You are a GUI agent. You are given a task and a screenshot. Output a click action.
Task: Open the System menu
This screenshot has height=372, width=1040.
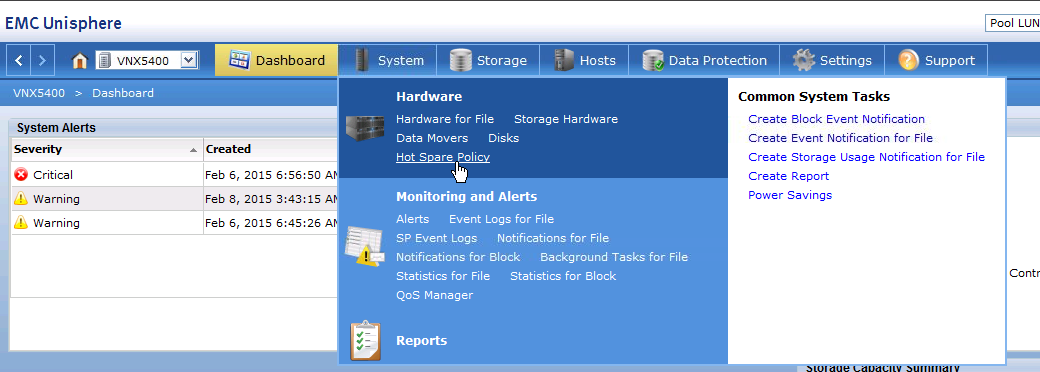pos(387,60)
